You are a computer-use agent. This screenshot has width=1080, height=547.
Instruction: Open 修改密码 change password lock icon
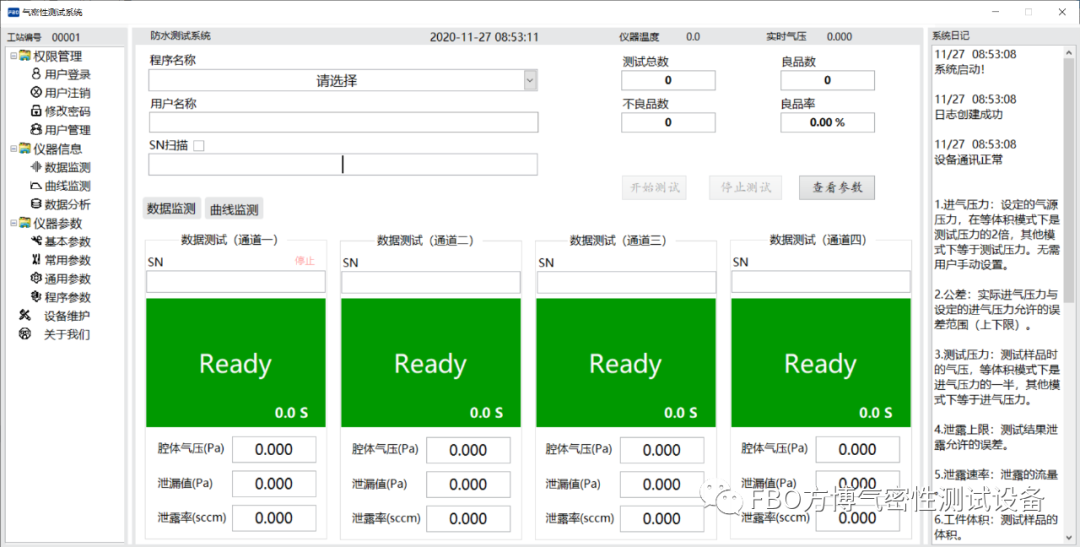pyautogui.click(x=36, y=111)
